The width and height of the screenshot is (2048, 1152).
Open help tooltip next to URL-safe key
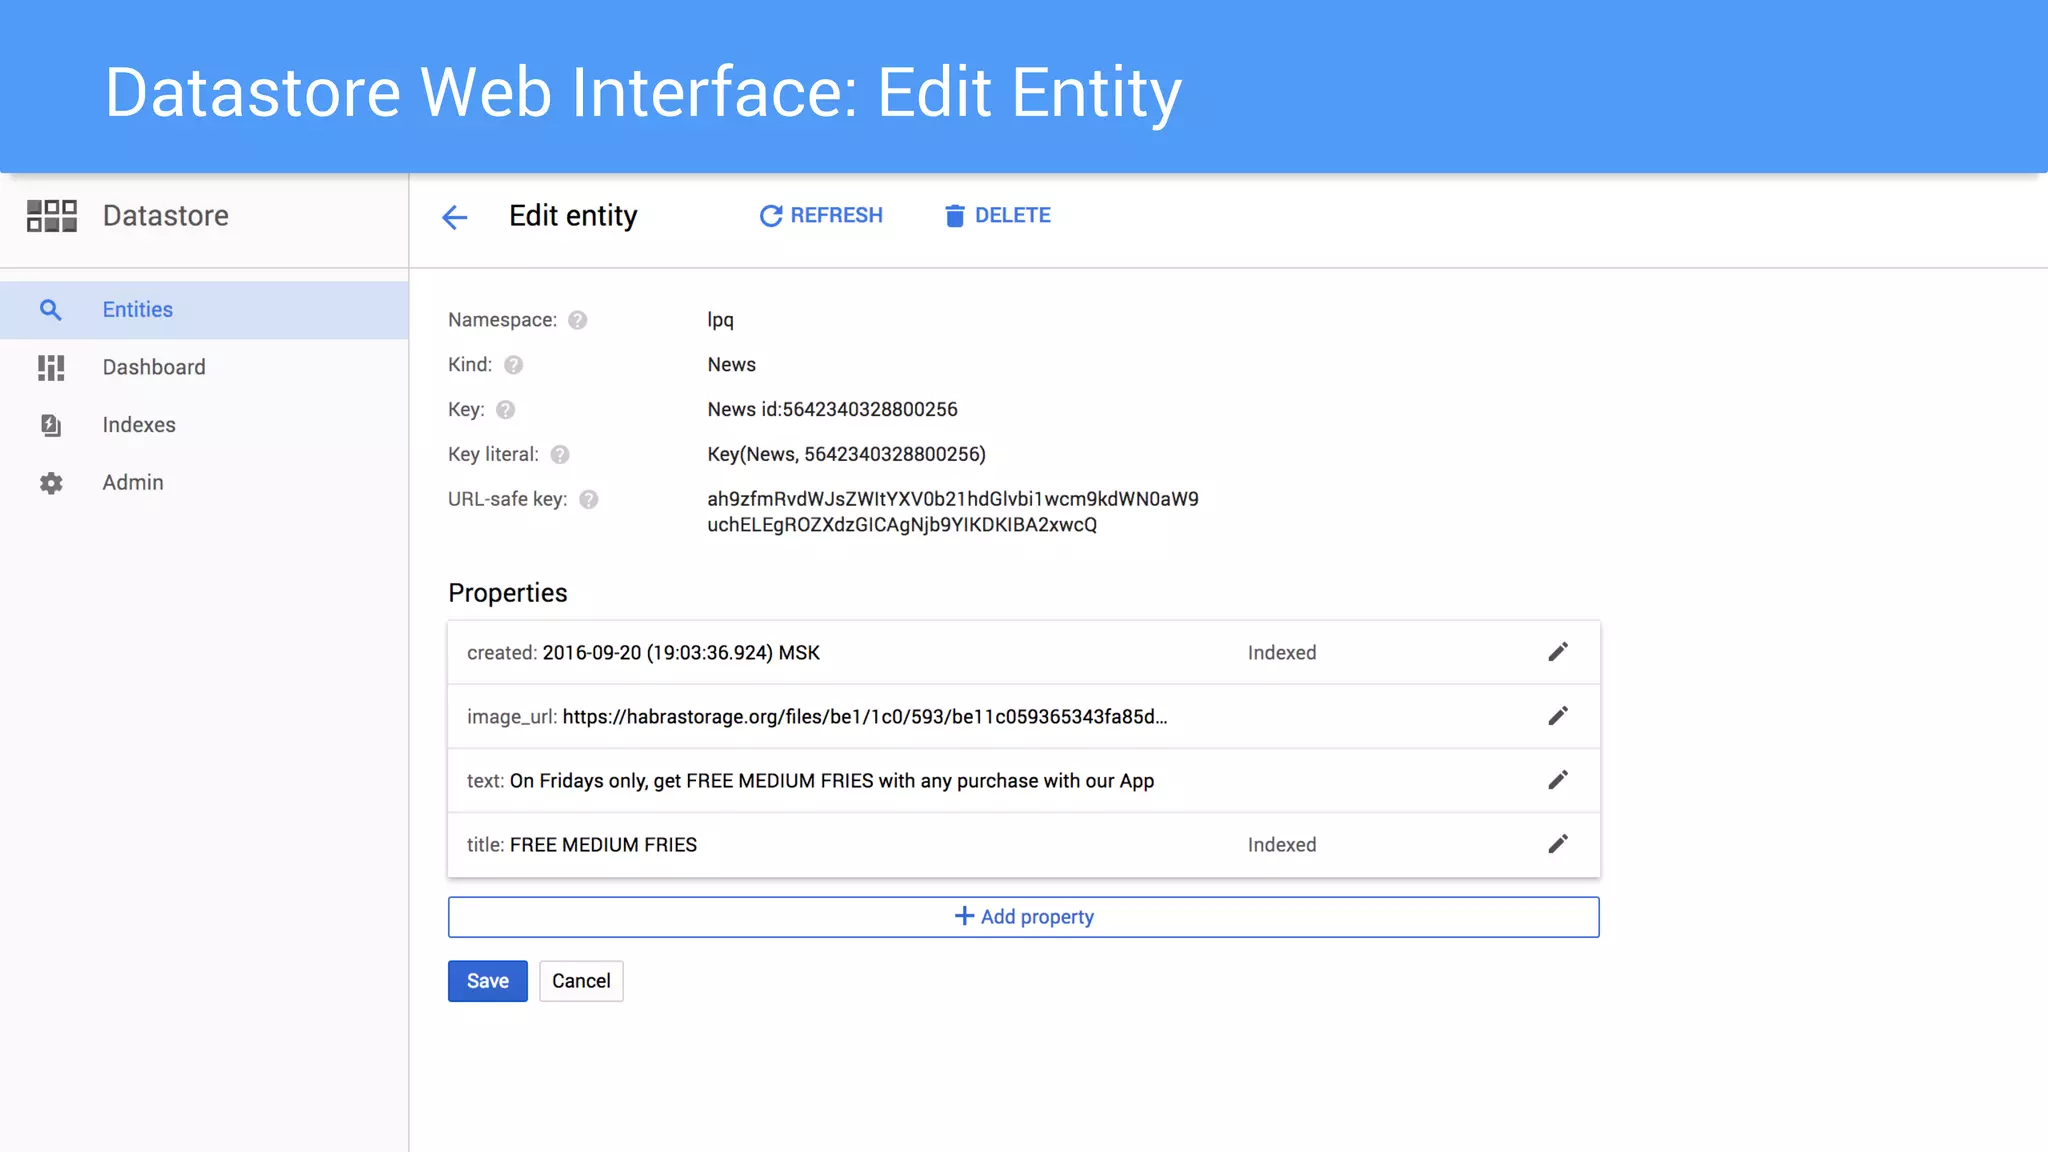pos(589,500)
